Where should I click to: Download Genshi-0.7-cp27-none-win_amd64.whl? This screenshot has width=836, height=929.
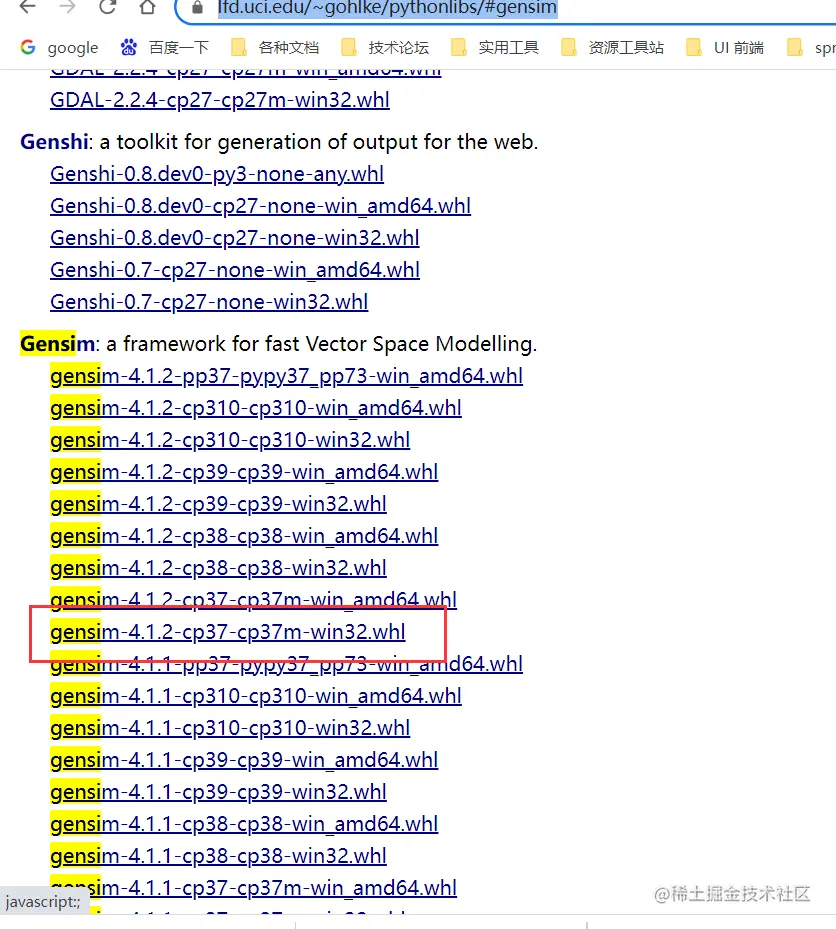[x=235, y=270]
